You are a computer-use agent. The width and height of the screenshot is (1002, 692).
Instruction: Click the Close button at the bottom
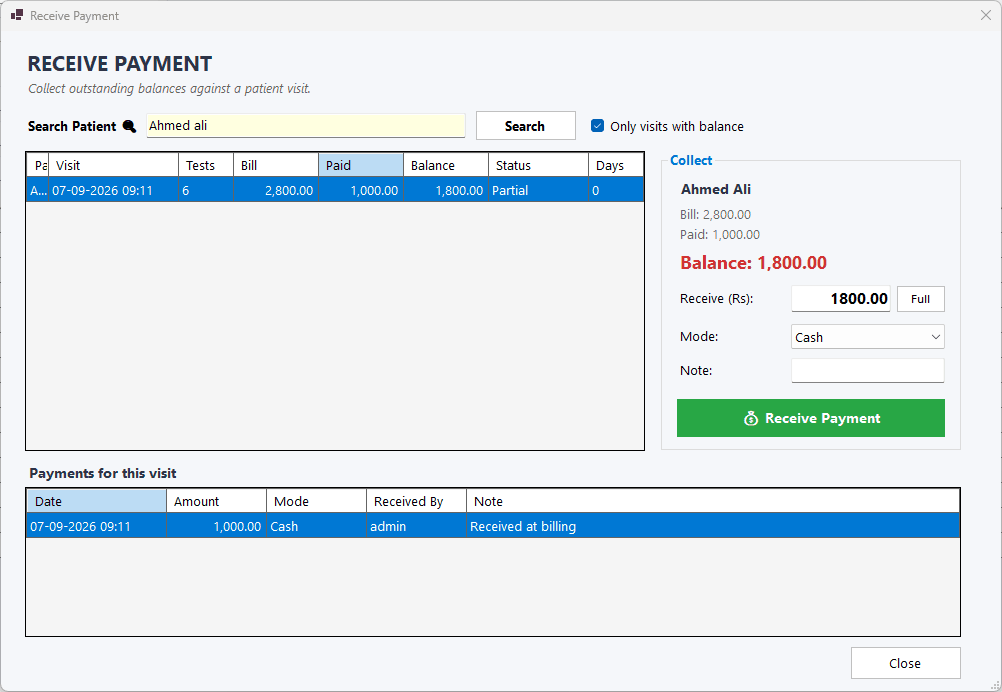point(905,663)
